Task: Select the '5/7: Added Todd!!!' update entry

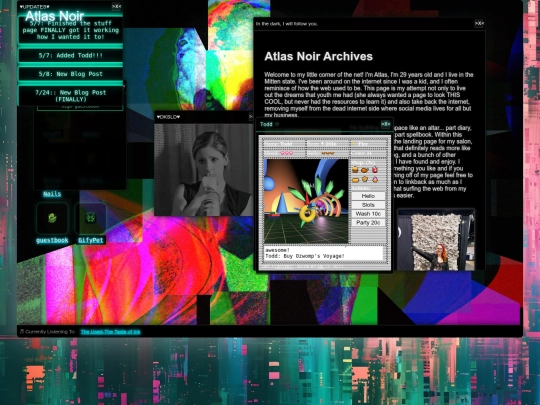Action: (71, 55)
